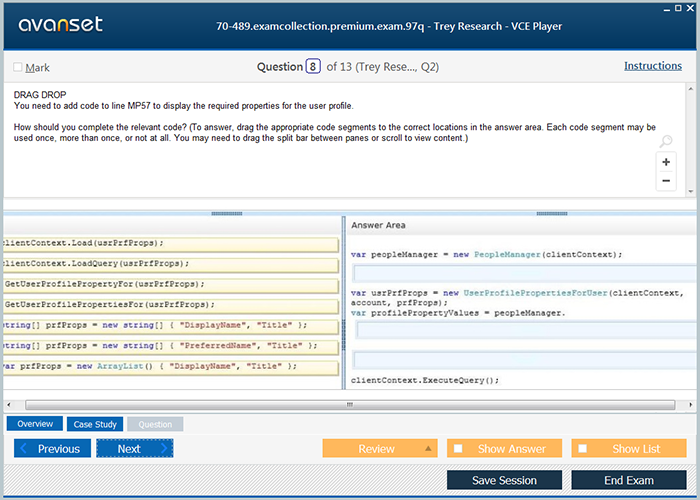
Task: Click the End Exam button
Action: click(629, 480)
